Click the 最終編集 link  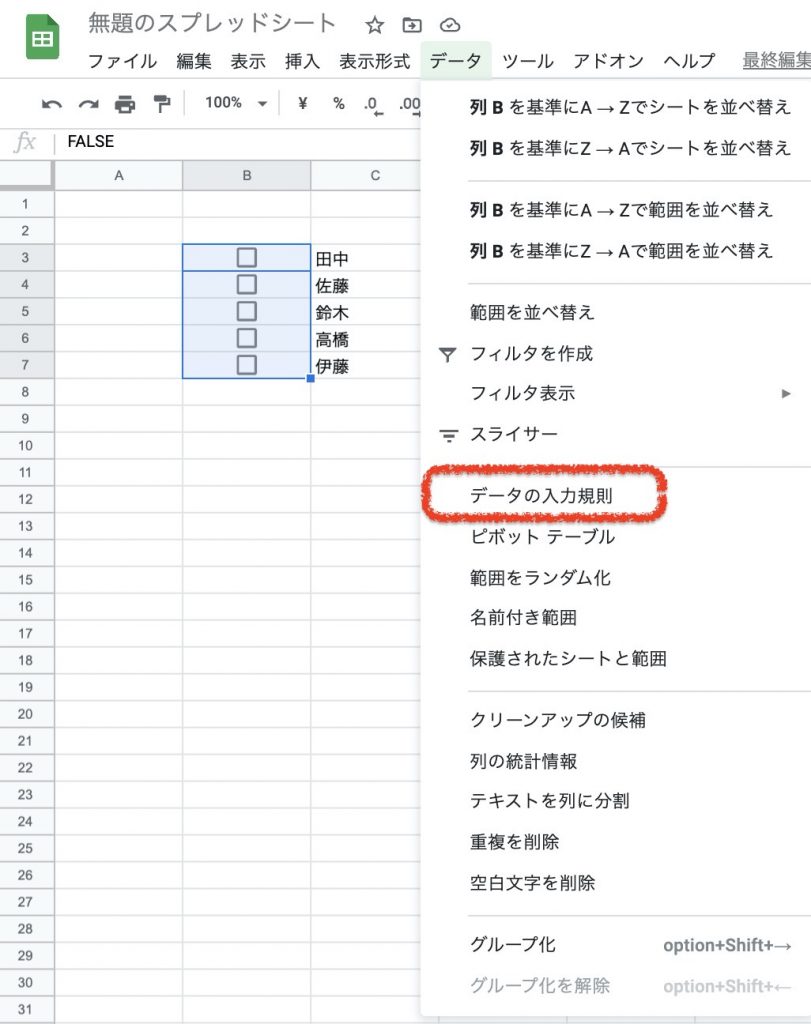point(775,61)
